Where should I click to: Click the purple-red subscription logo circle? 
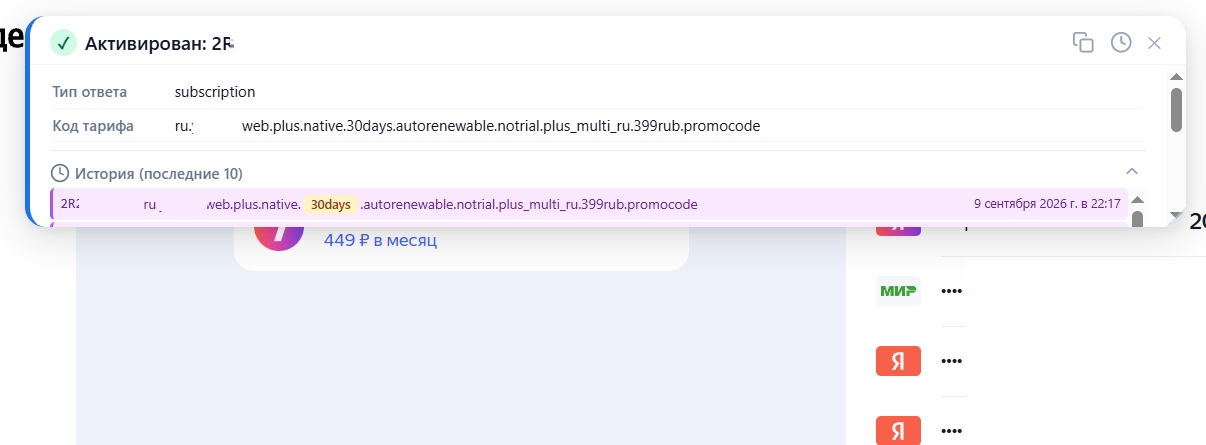point(279,236)
